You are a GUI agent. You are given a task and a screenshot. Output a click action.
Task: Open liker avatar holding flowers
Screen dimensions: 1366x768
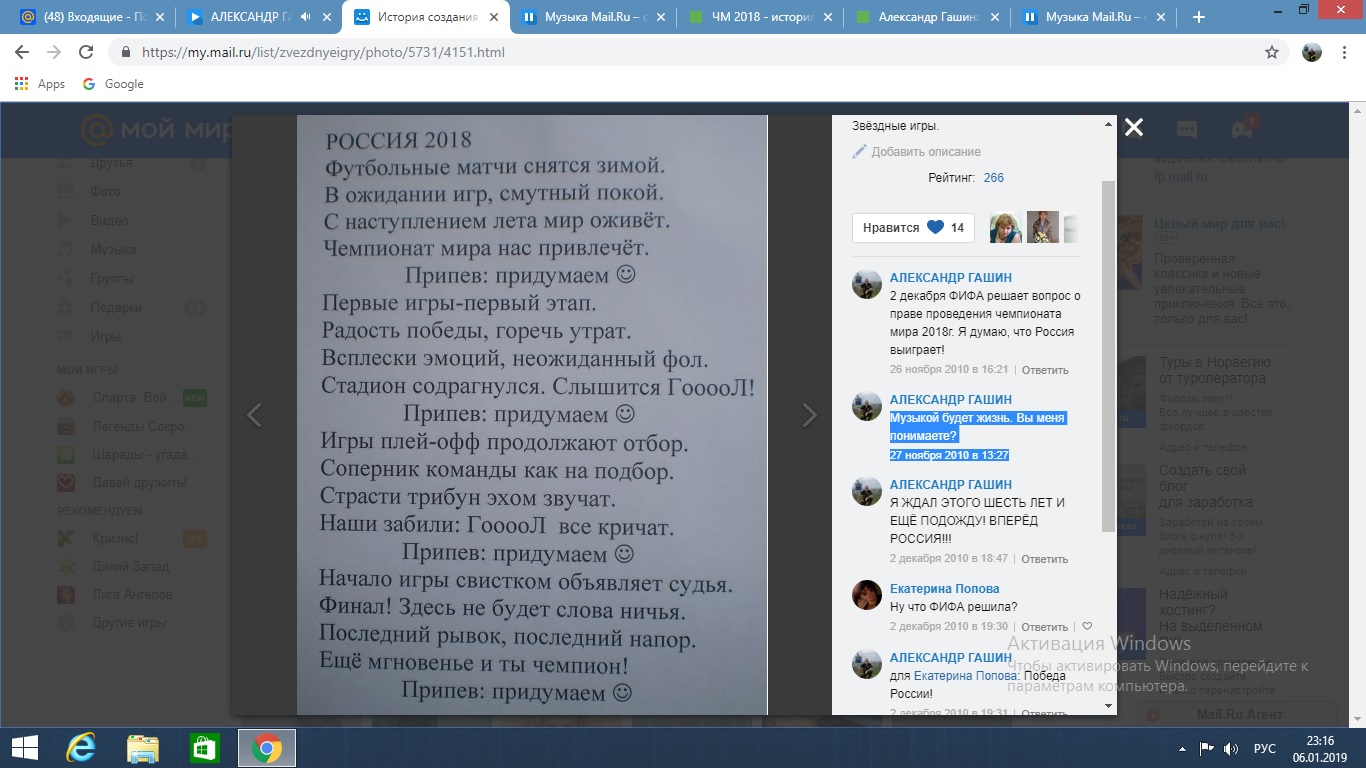[x=1043, y=228]
